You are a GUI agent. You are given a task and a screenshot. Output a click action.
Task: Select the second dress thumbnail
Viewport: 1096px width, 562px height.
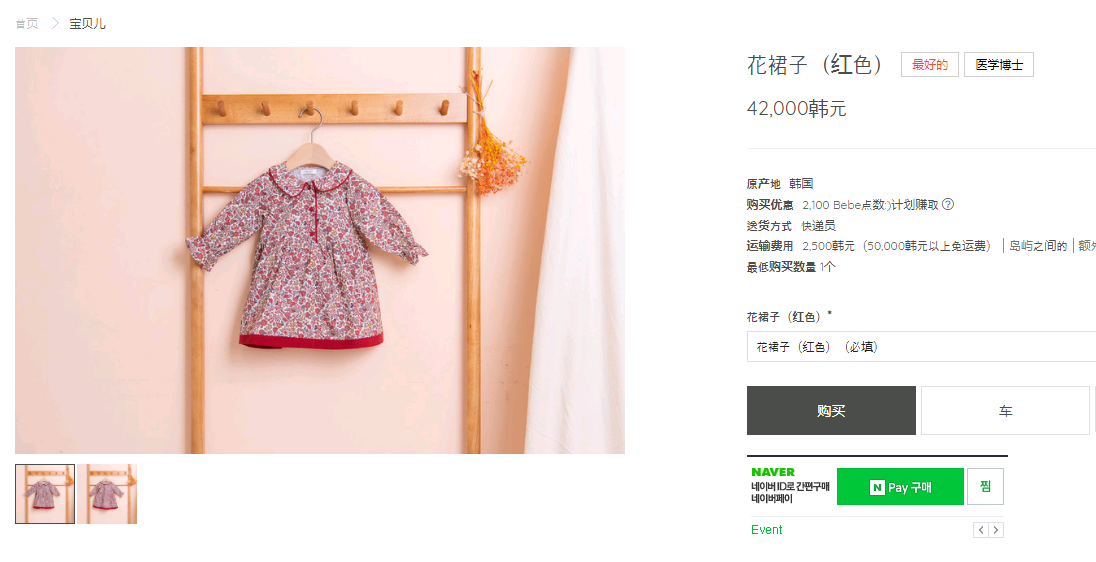tap(107, 494)
